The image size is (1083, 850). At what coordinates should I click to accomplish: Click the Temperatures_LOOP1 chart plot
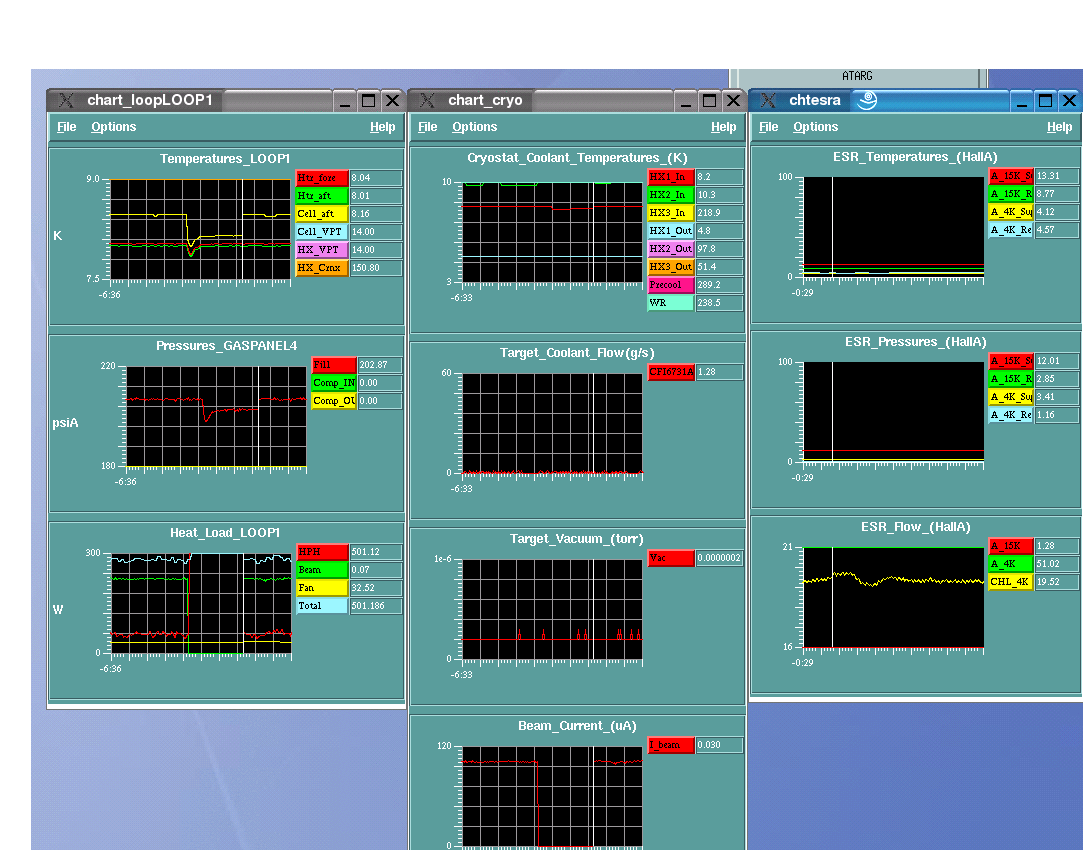tap(200, 229)
